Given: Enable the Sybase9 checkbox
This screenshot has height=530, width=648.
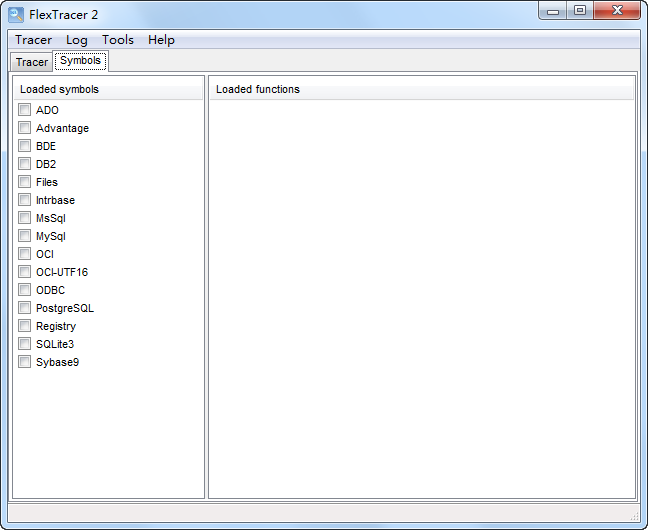Looking at the screenshot, I should coord(24,362).
